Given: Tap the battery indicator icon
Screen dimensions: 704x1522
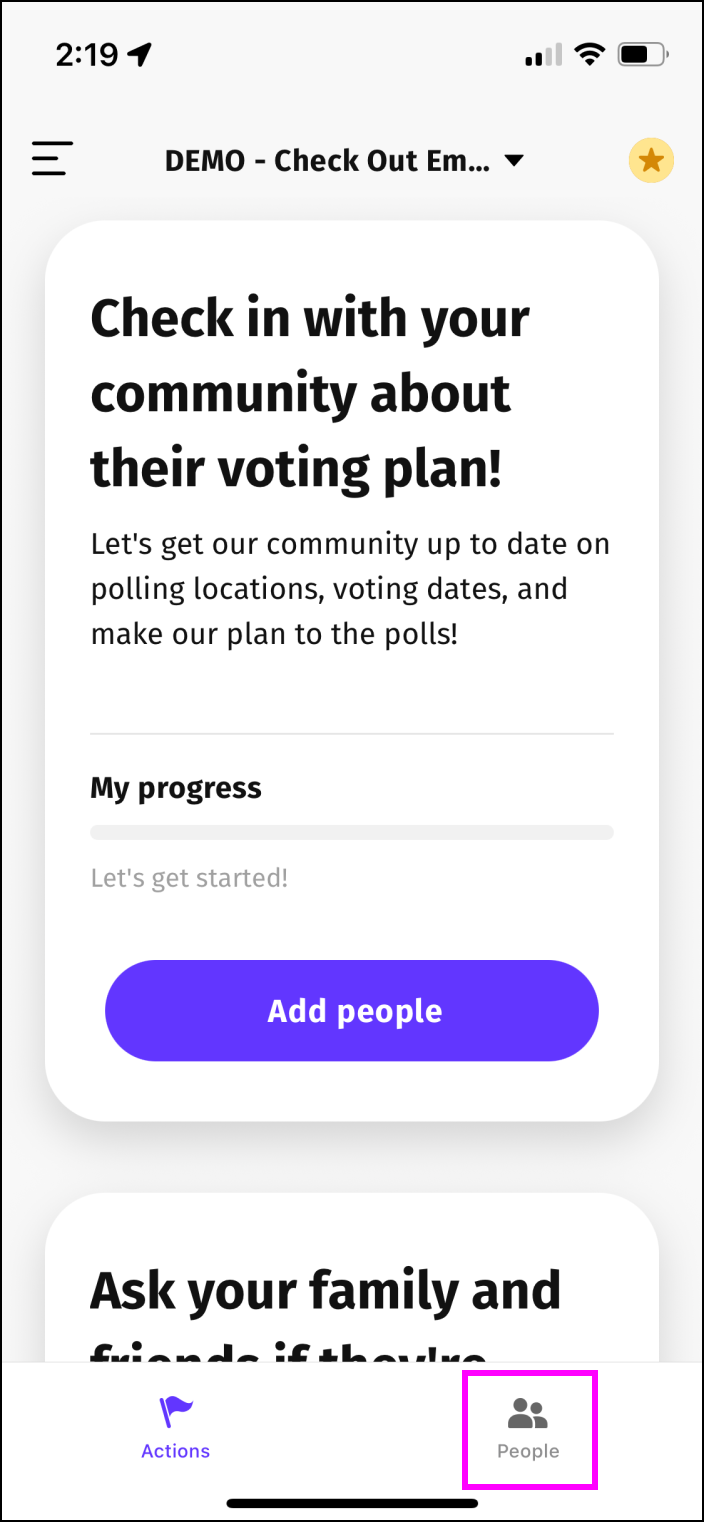Looking at the screenshot, I should 643,55.
